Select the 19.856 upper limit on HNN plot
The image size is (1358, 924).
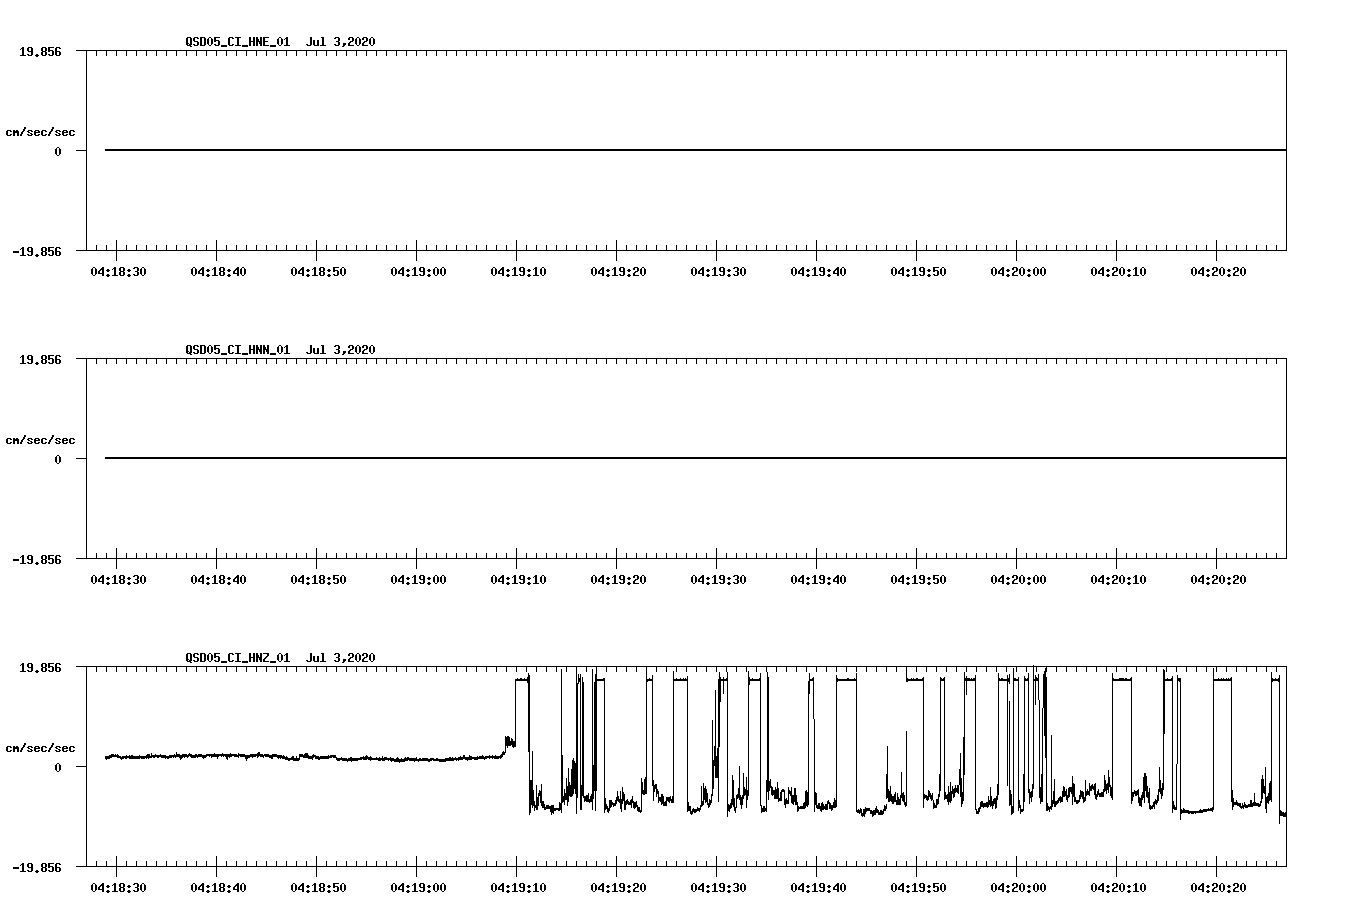(40, 359)
